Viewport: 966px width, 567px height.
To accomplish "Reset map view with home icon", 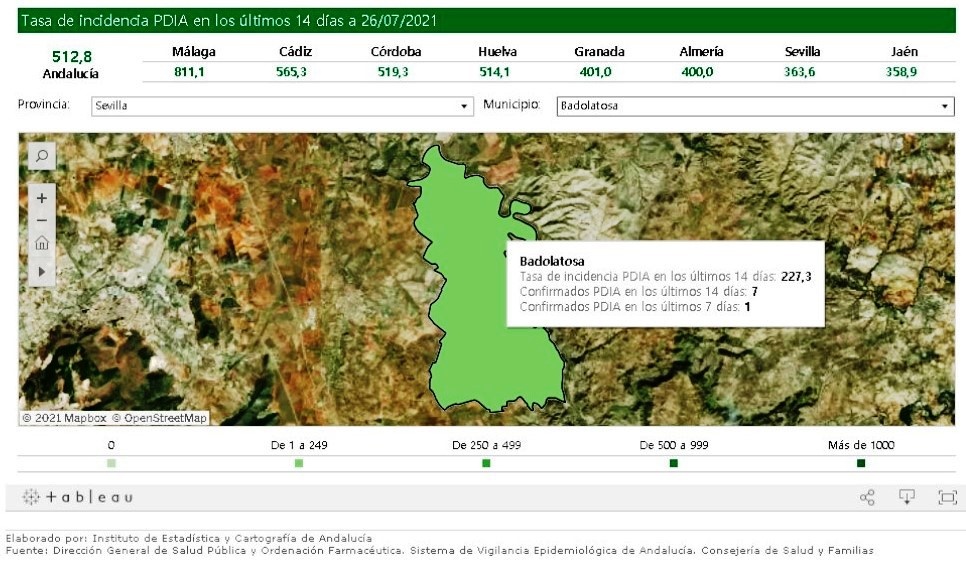I will pyautogui.click(x=42, y=244).
